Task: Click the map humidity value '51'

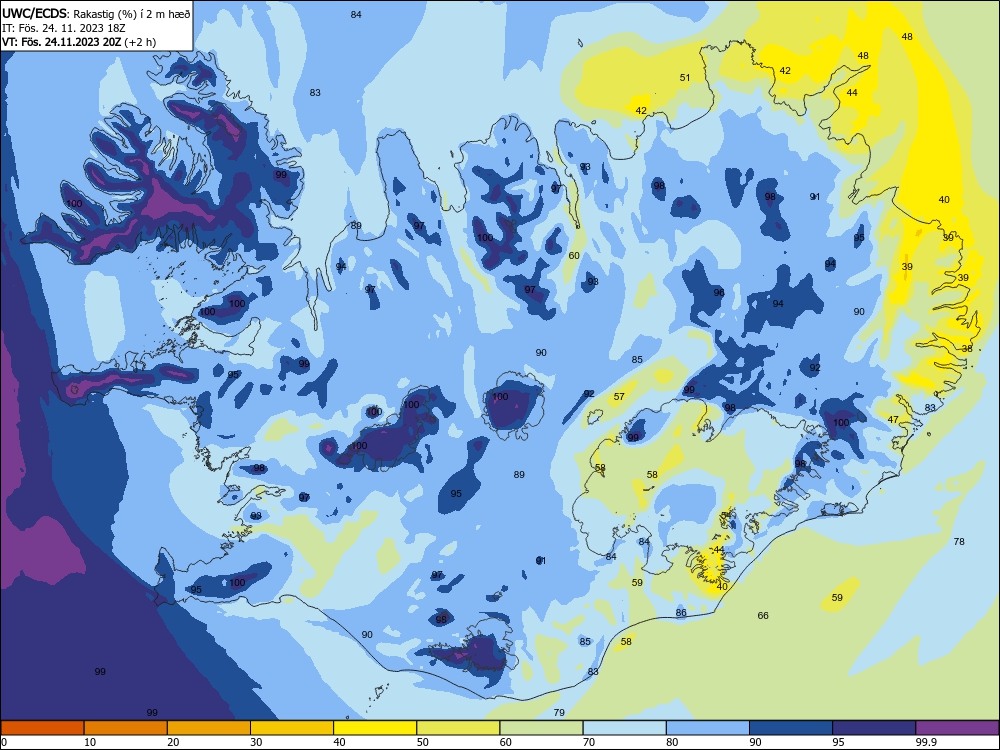Action: coord(685,78)
